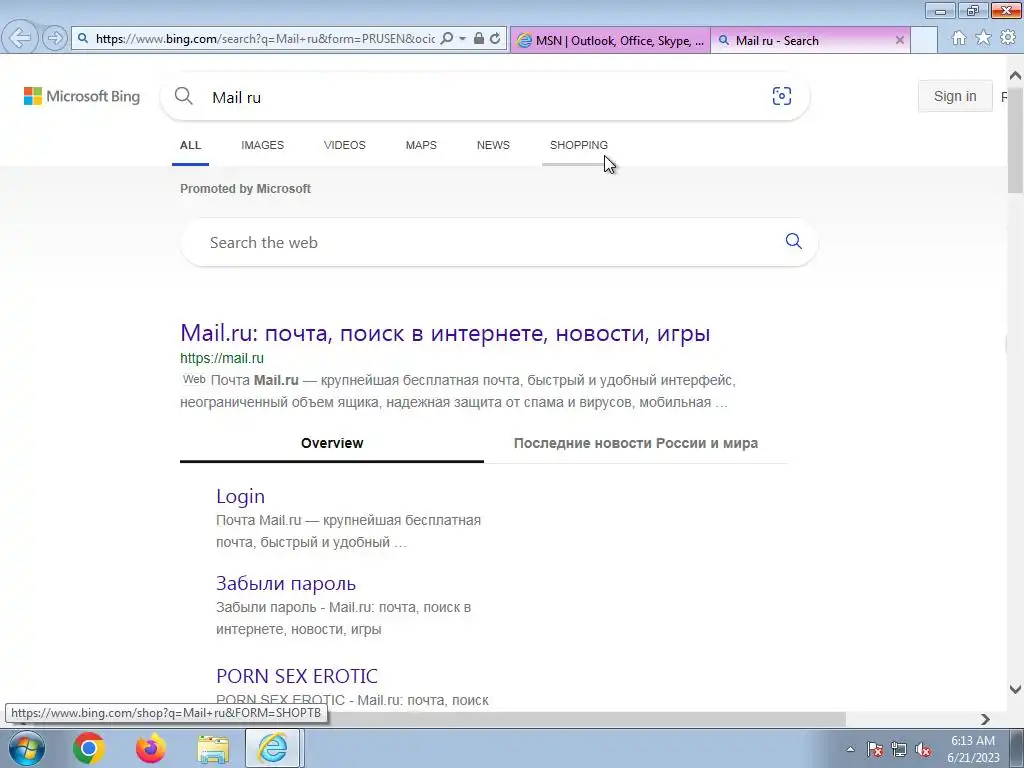Select Последние новости России и мира tab
This screenshot has height=768, width=1024.
coord(636,443)
